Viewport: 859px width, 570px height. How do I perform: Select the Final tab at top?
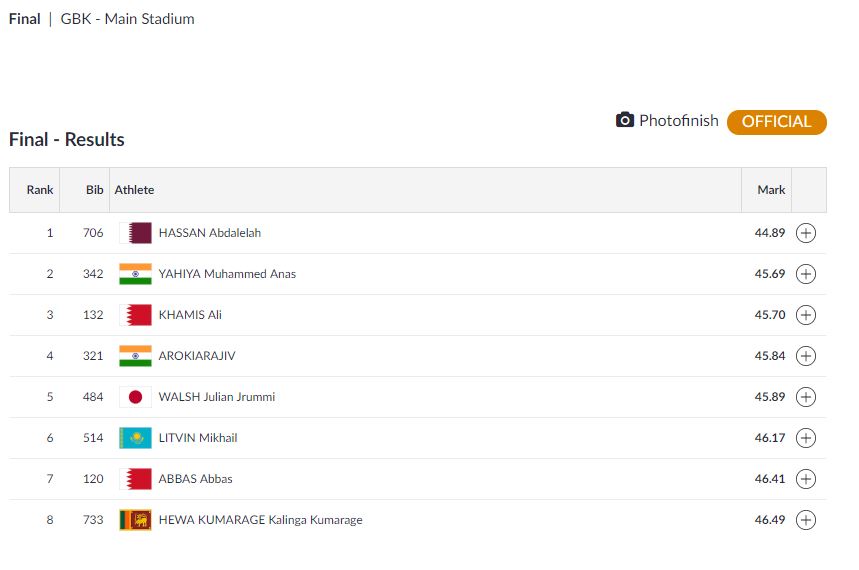(x=24, y=19)
